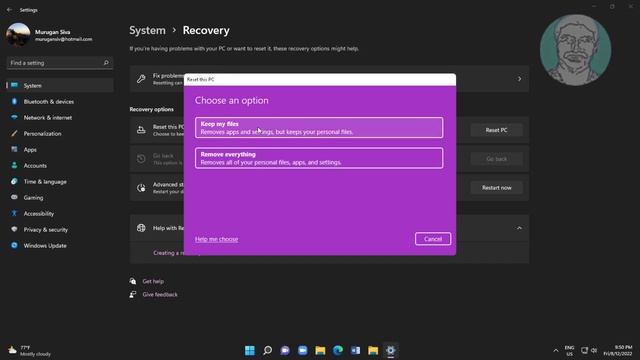Click the Network wifi icon in the sidebar

point(14,117)
